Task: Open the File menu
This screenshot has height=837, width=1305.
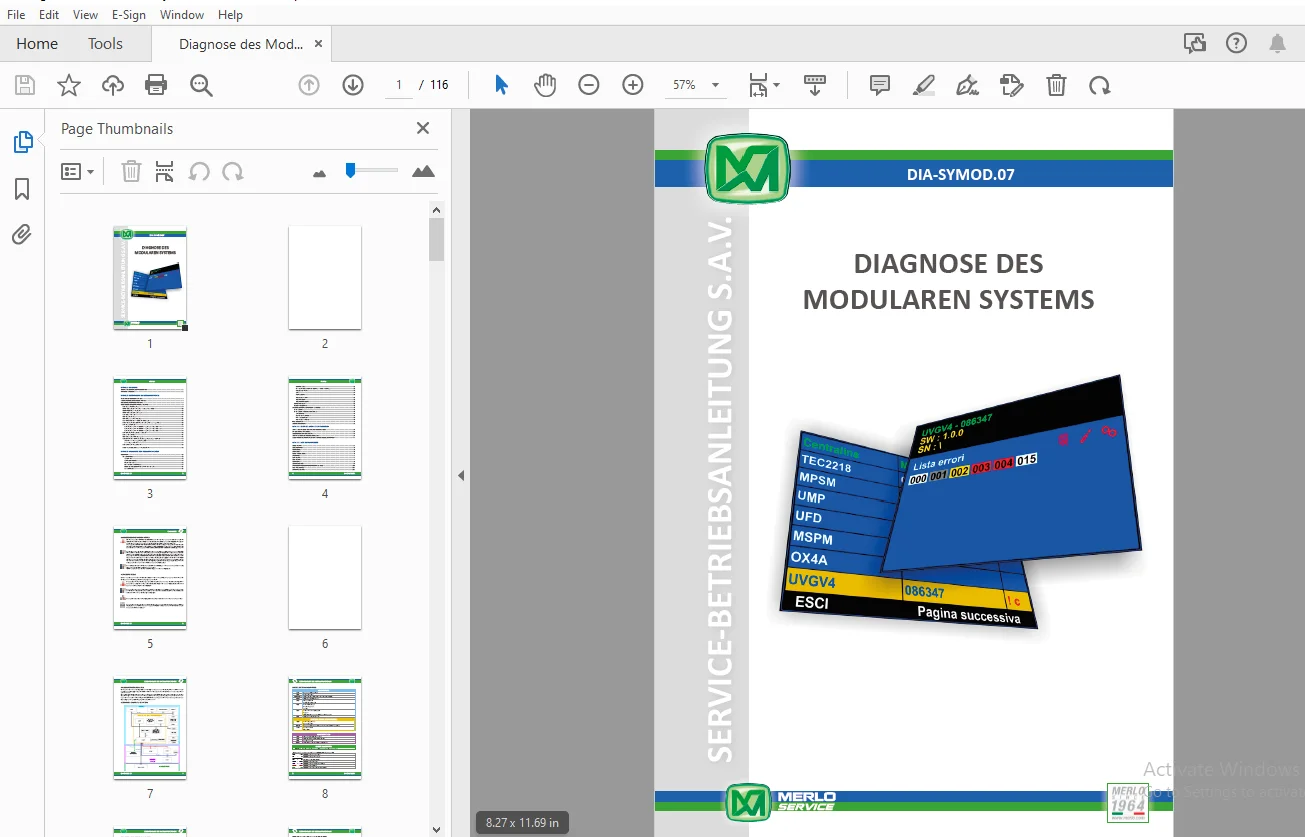Action: (16, 15)
